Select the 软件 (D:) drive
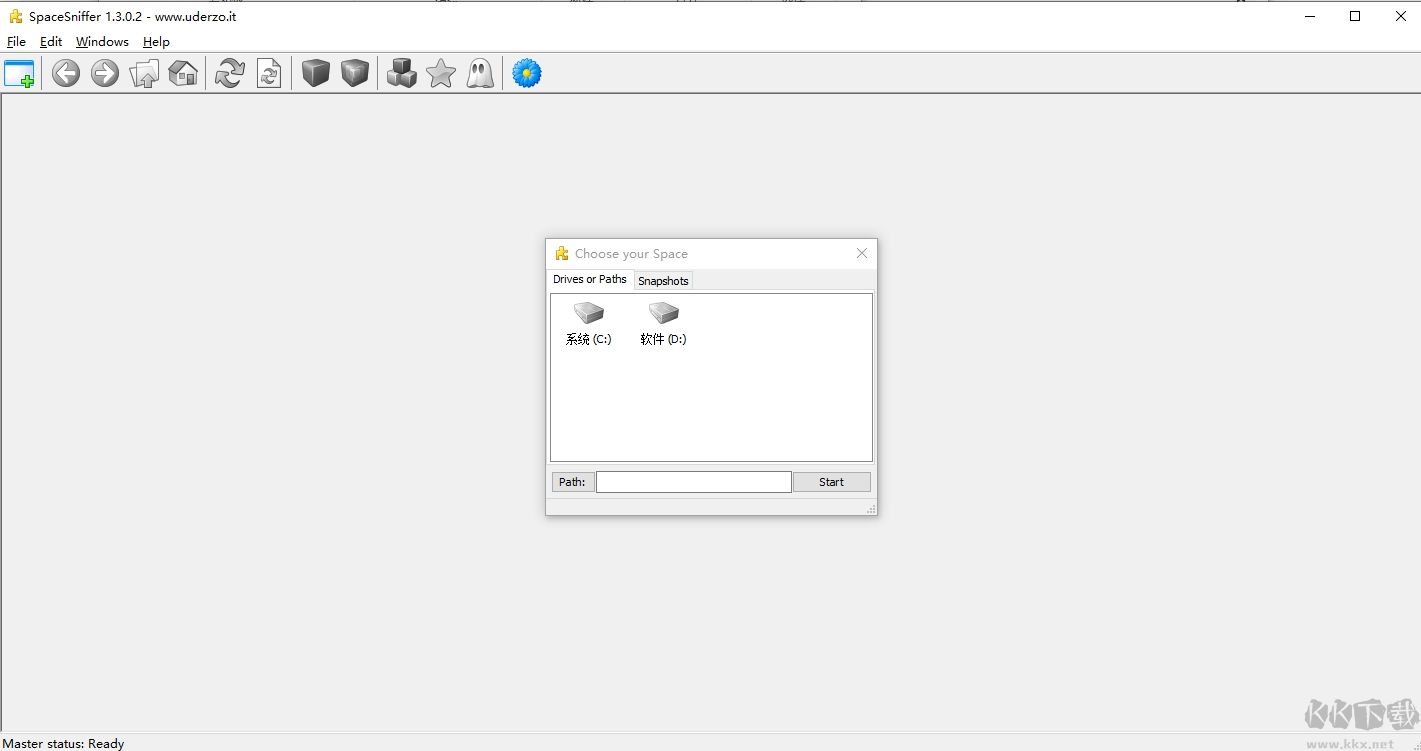 663,324
